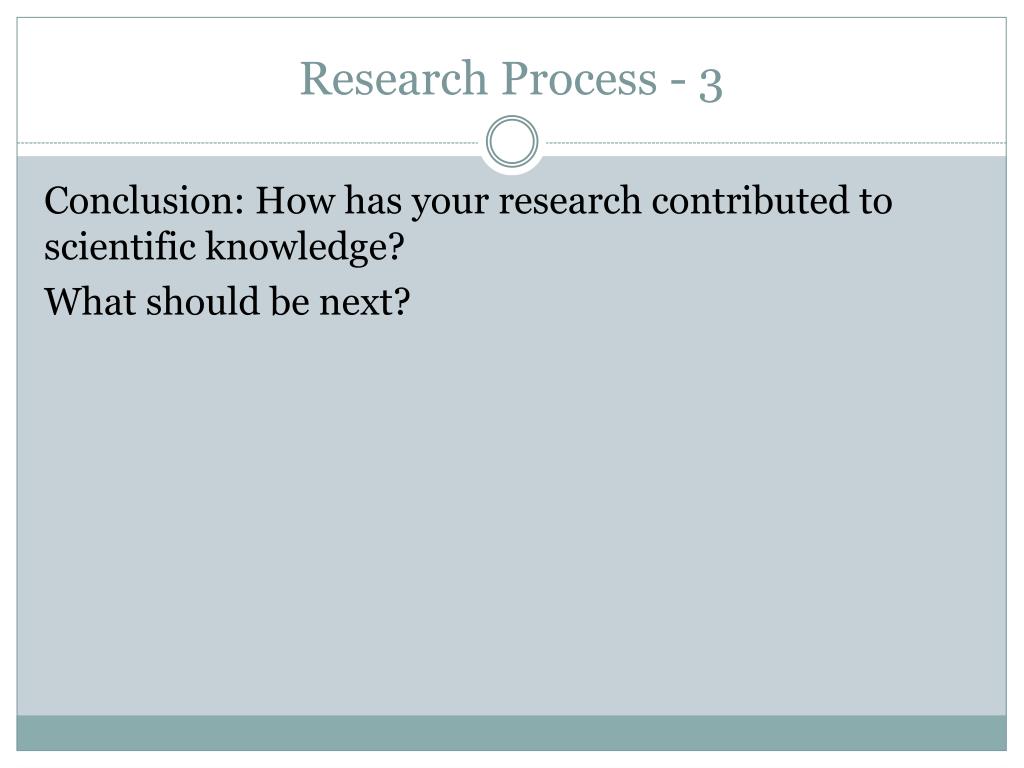Click the word next? in the body text

[364, 303]
